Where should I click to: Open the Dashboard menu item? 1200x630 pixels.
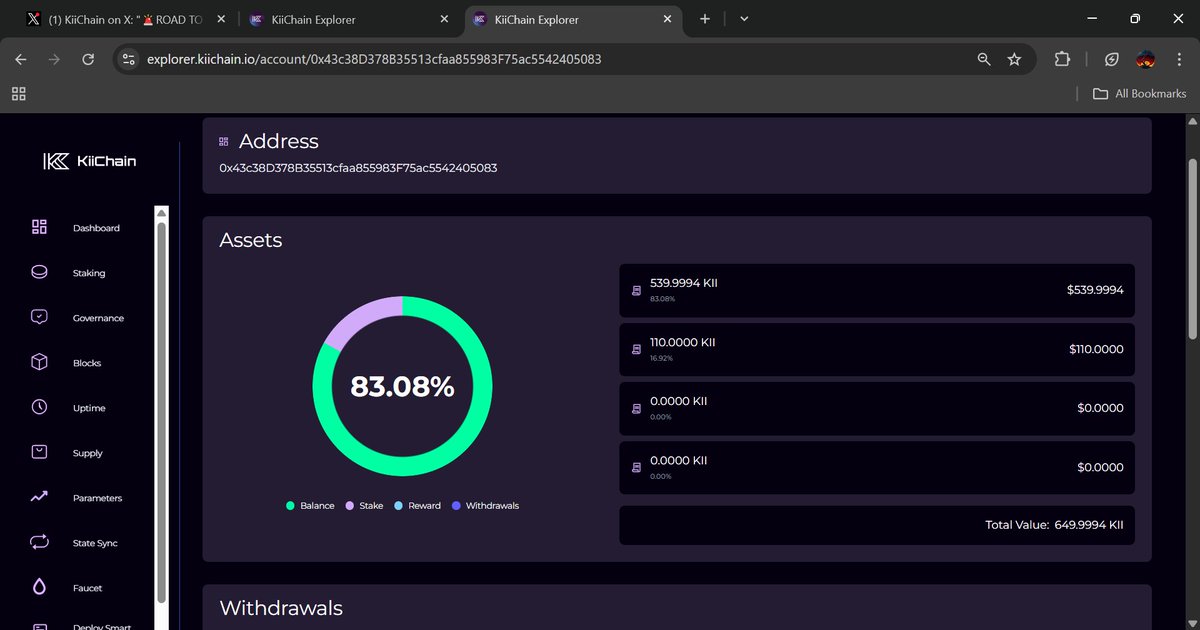coord(96,228)
